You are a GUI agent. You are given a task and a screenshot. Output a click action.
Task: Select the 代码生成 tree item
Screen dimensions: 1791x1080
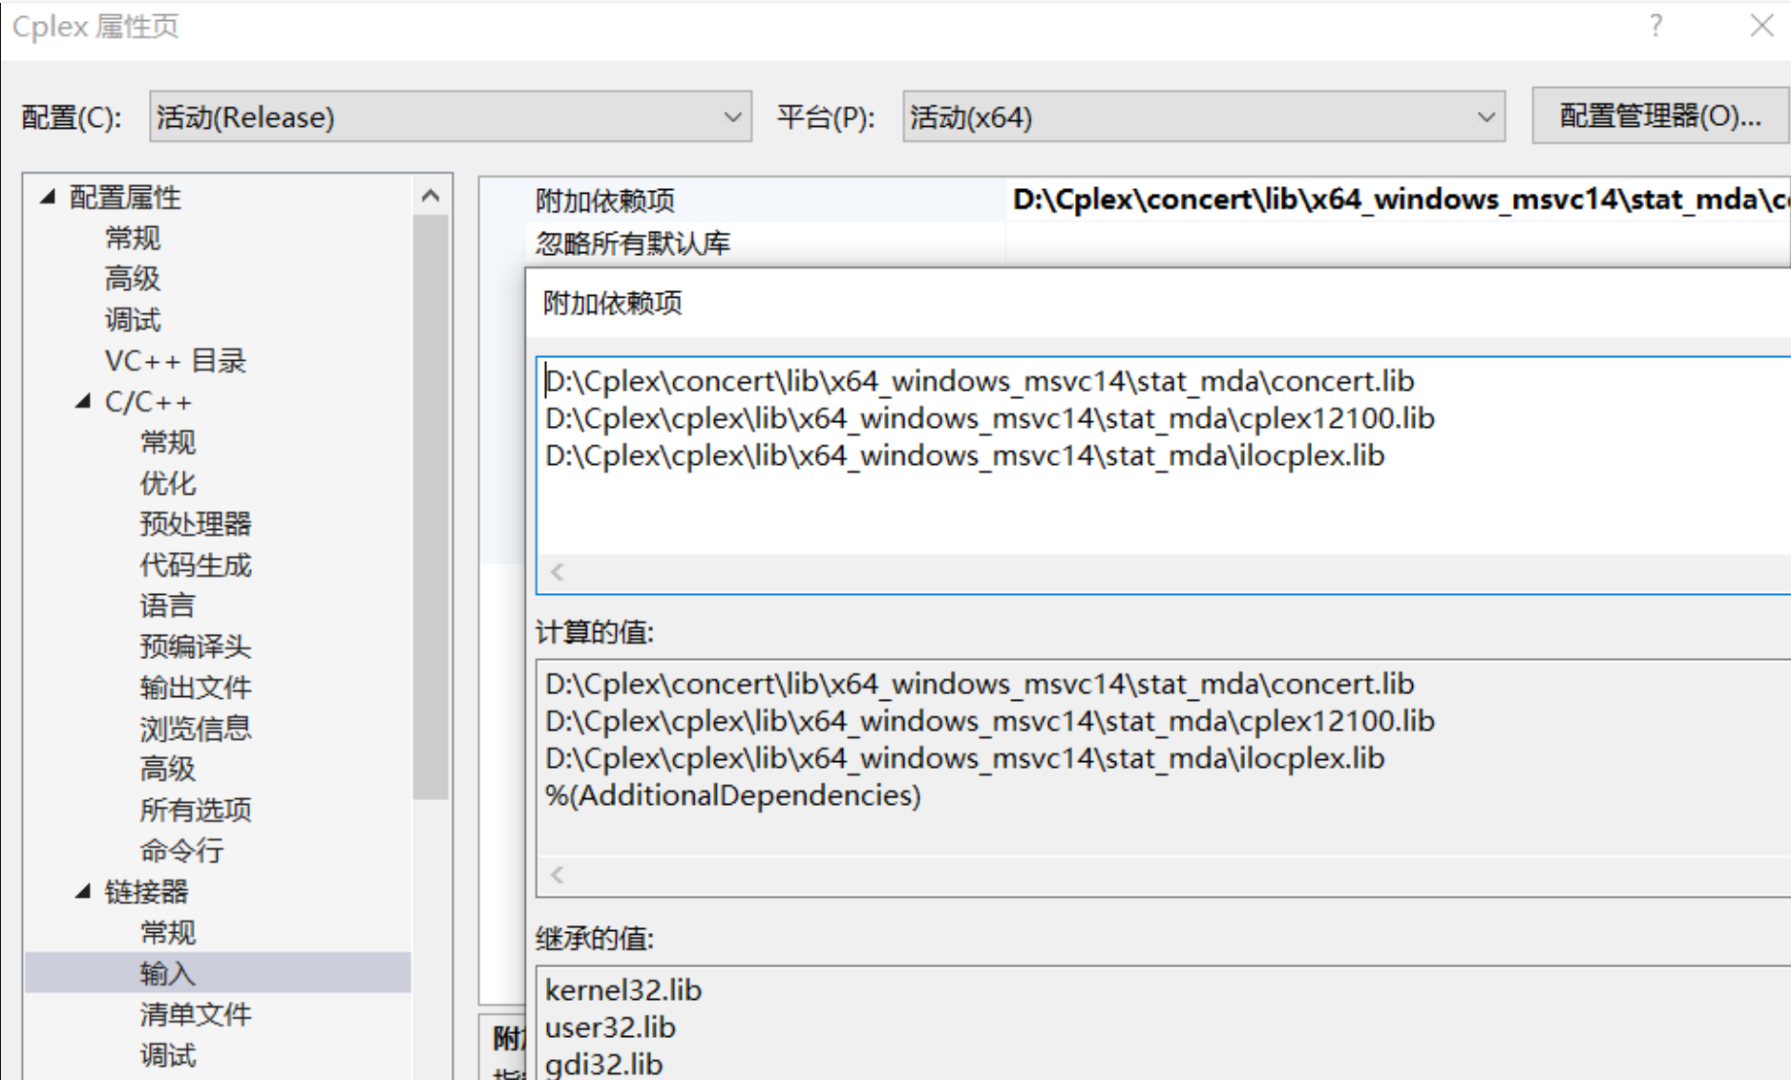click(x=196, y=565)
